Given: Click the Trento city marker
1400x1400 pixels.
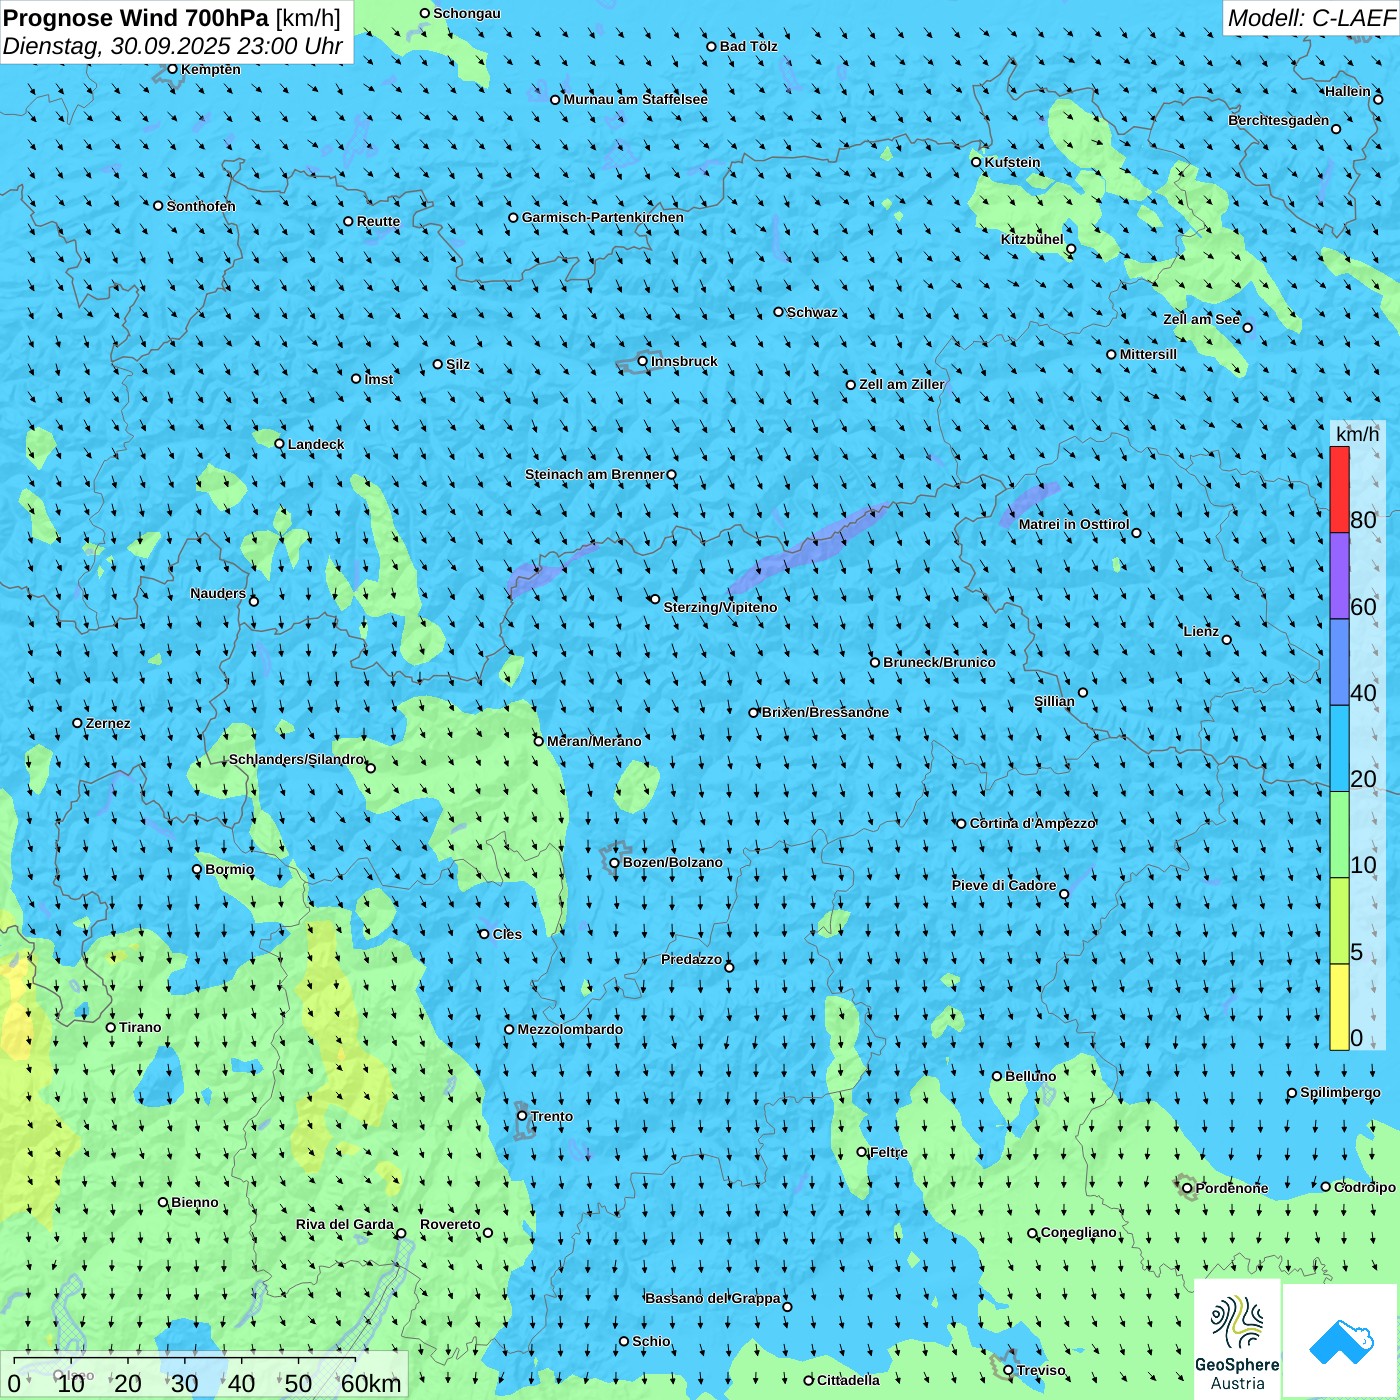Looking at the screenshot, I should point(522,1116).
